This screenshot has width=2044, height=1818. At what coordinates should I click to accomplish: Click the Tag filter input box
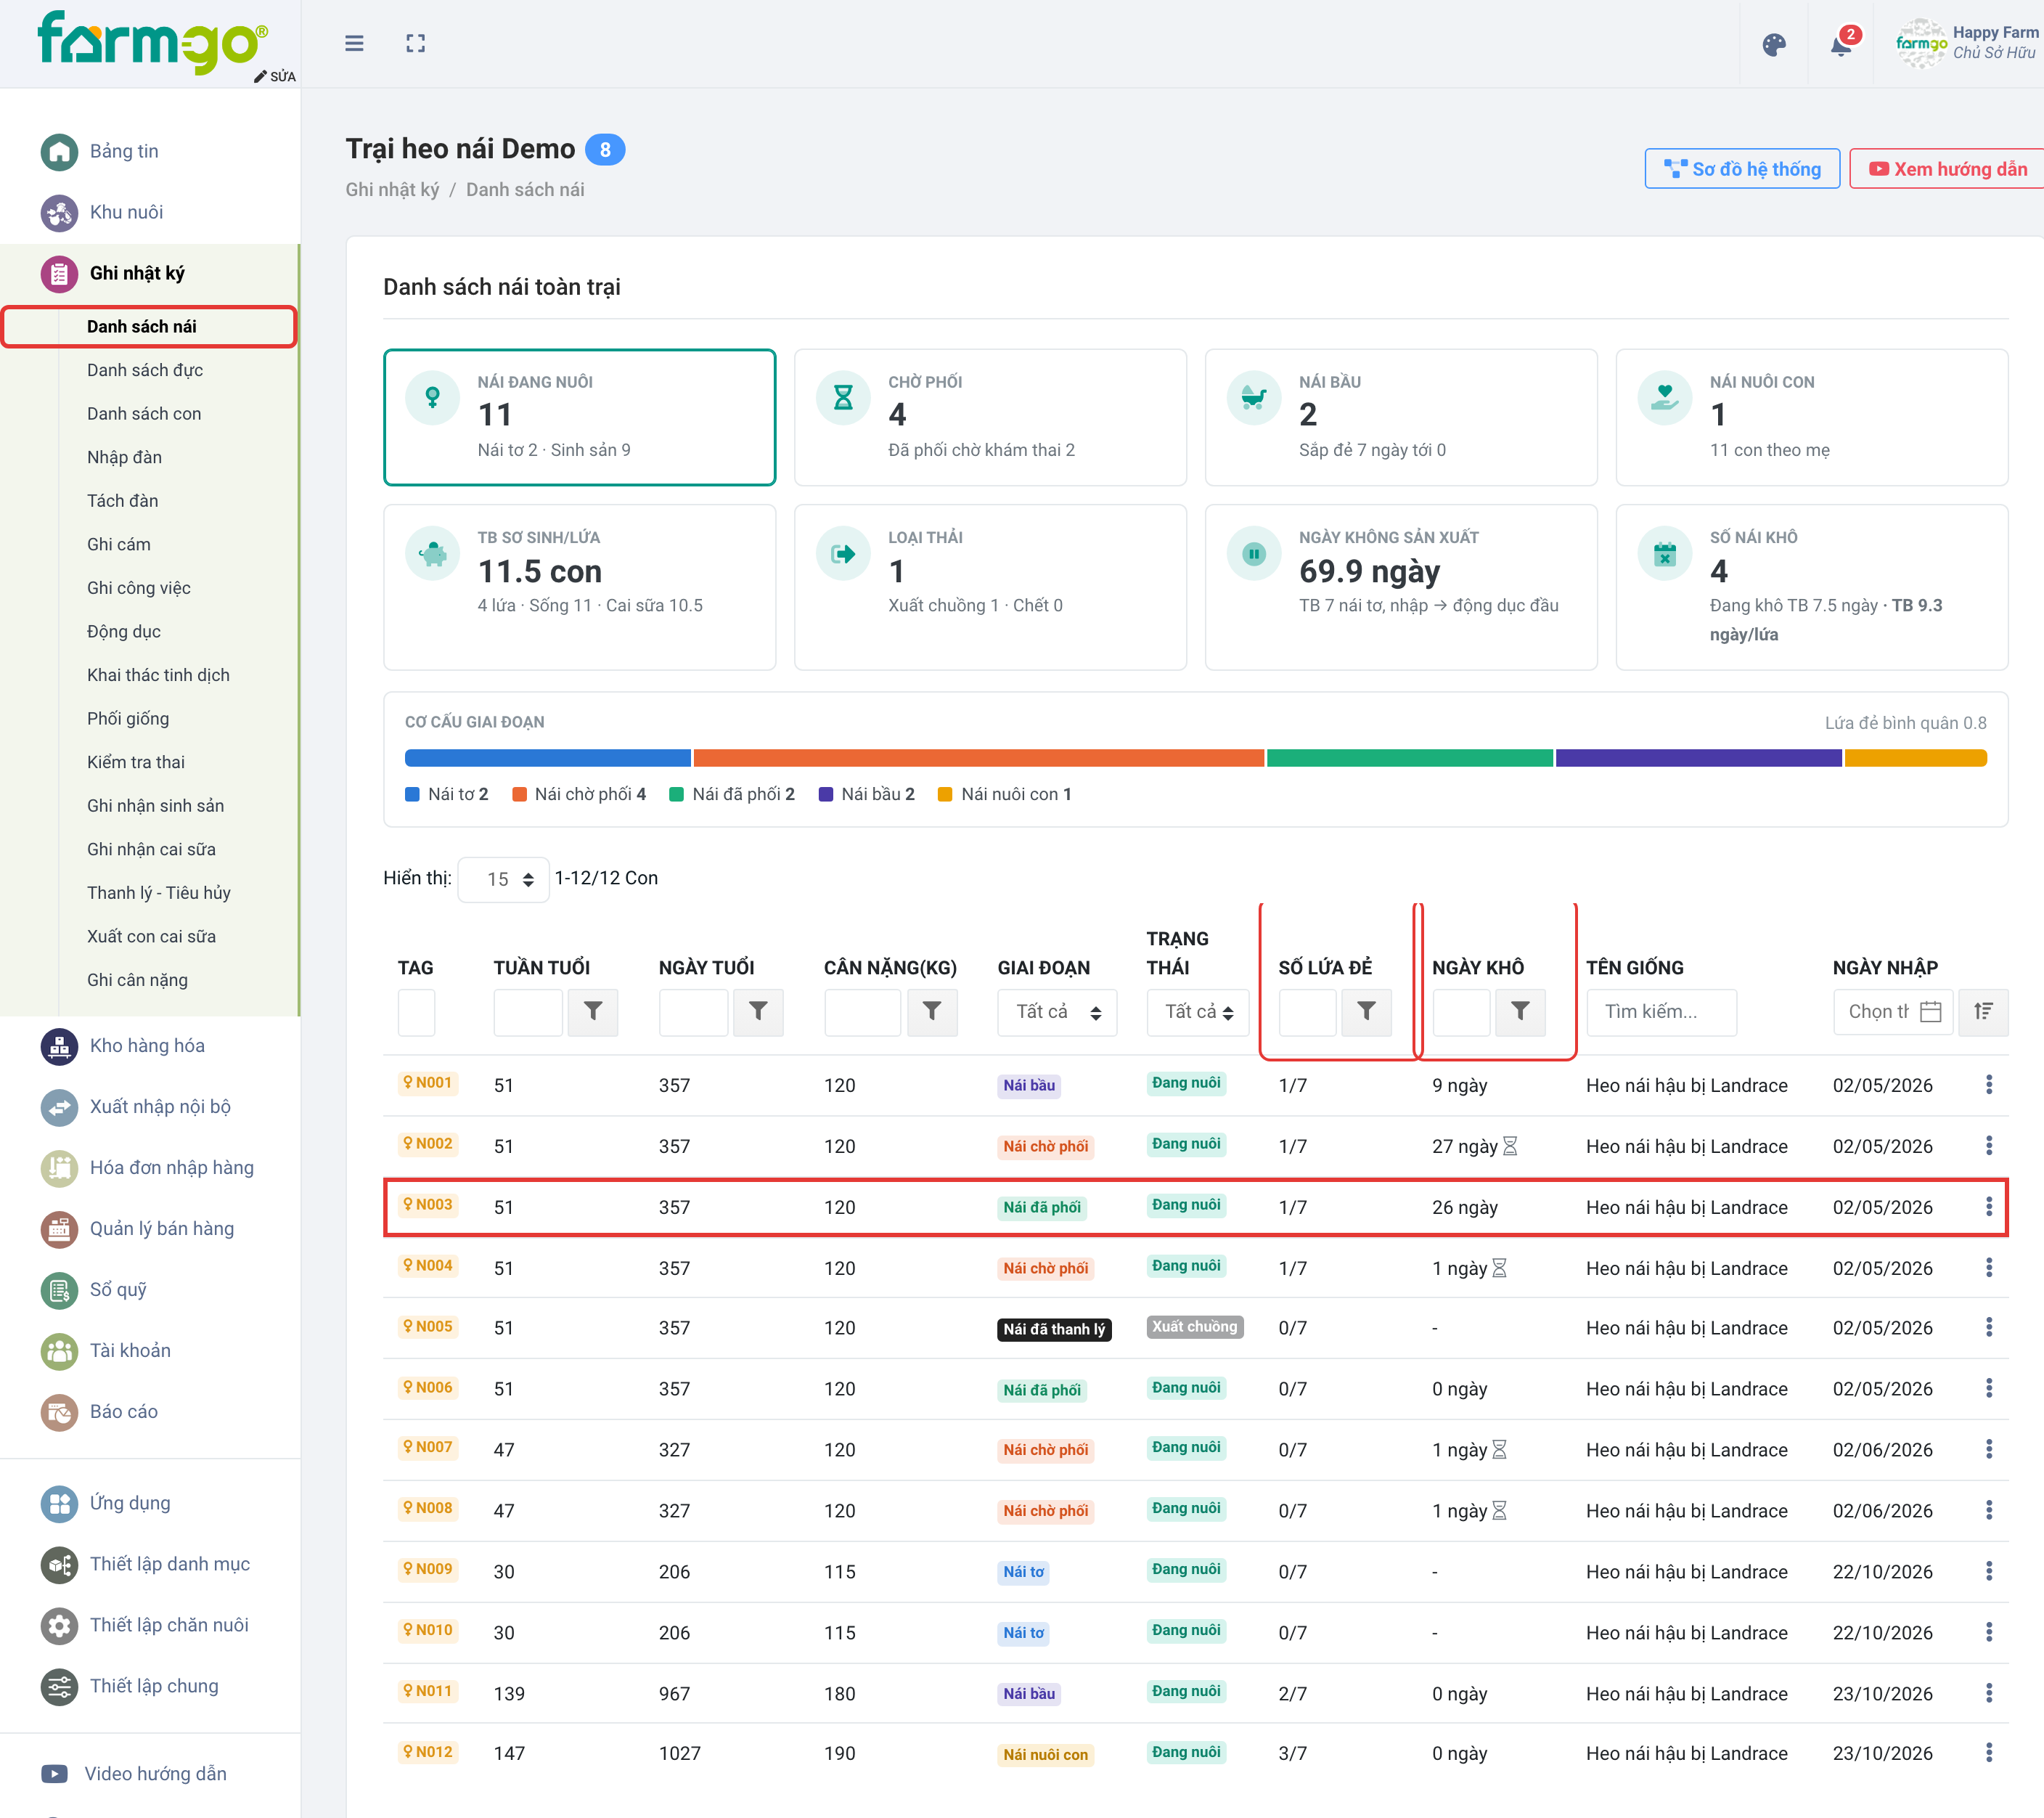click(416, 1012)
